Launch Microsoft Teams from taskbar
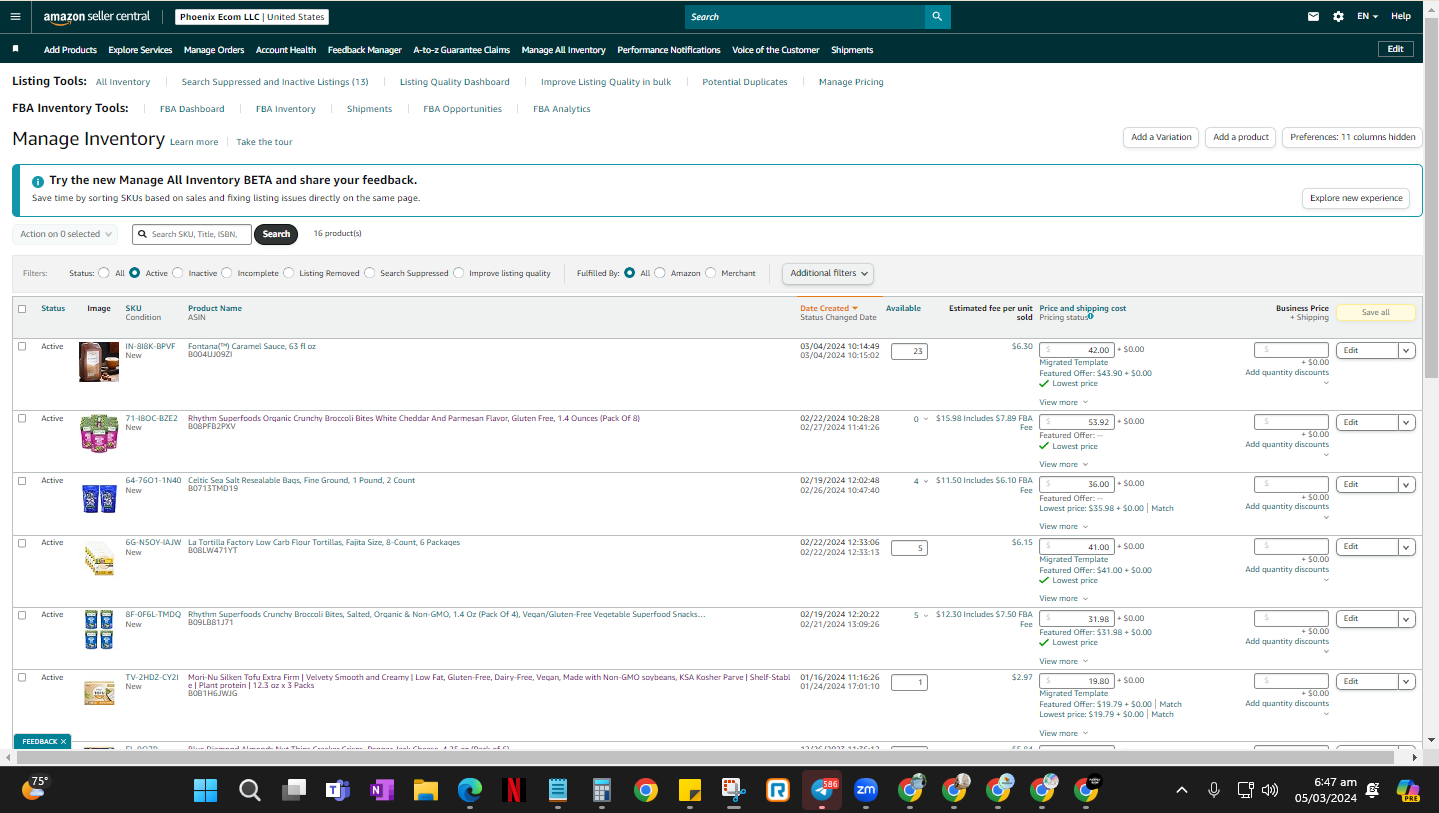The image size is (1439, 813). [x=337, y=790]
